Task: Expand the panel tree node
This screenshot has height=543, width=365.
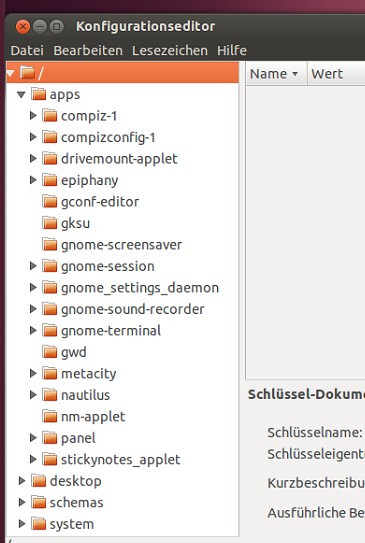Action: (x=33, y=438)
